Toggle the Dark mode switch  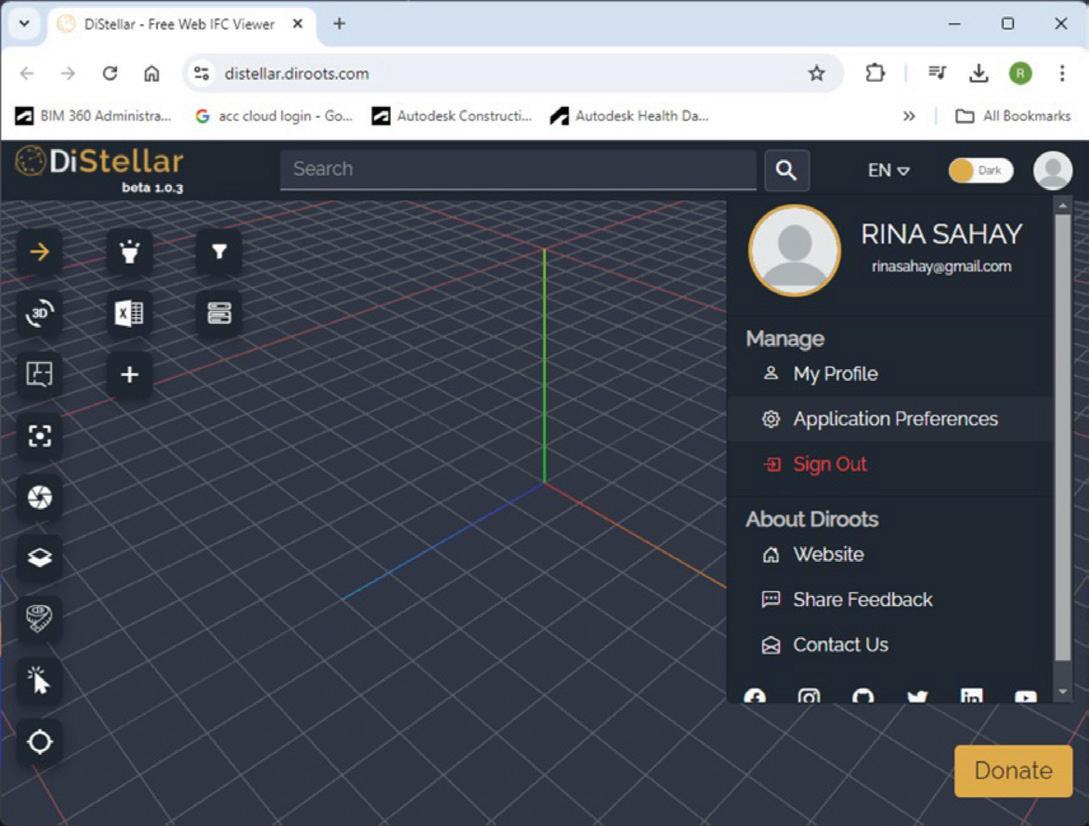coord(981,170)
